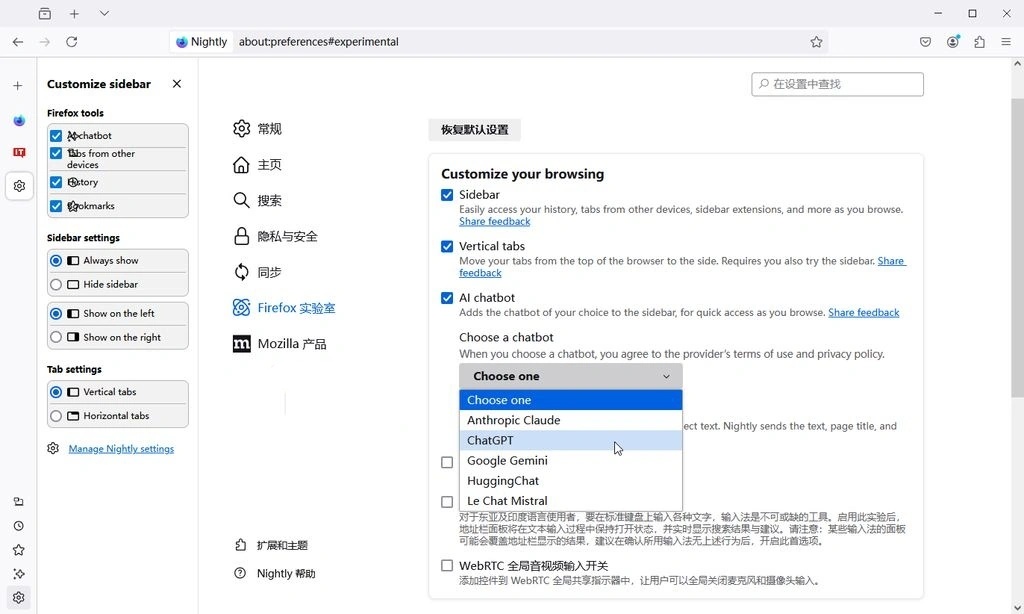Select Show on the right
The width and height of the screenshot is (1024, 614).
pyautogui.click(x=56, y=338)
